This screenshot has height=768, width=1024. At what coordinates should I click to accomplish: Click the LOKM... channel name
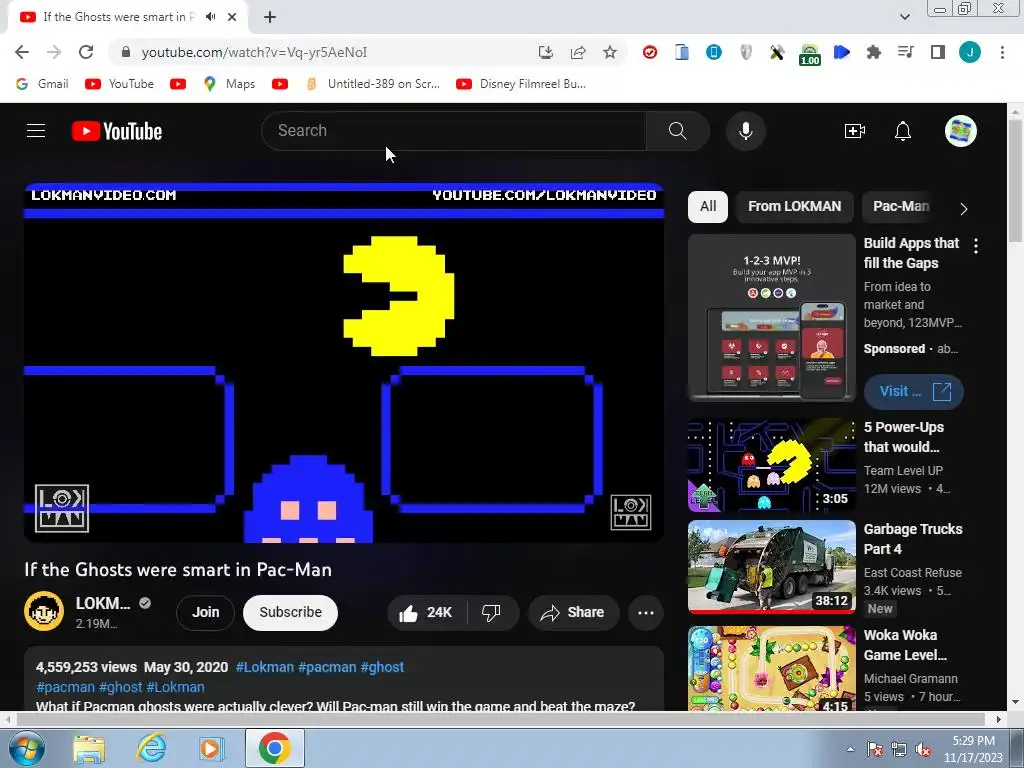103,603
